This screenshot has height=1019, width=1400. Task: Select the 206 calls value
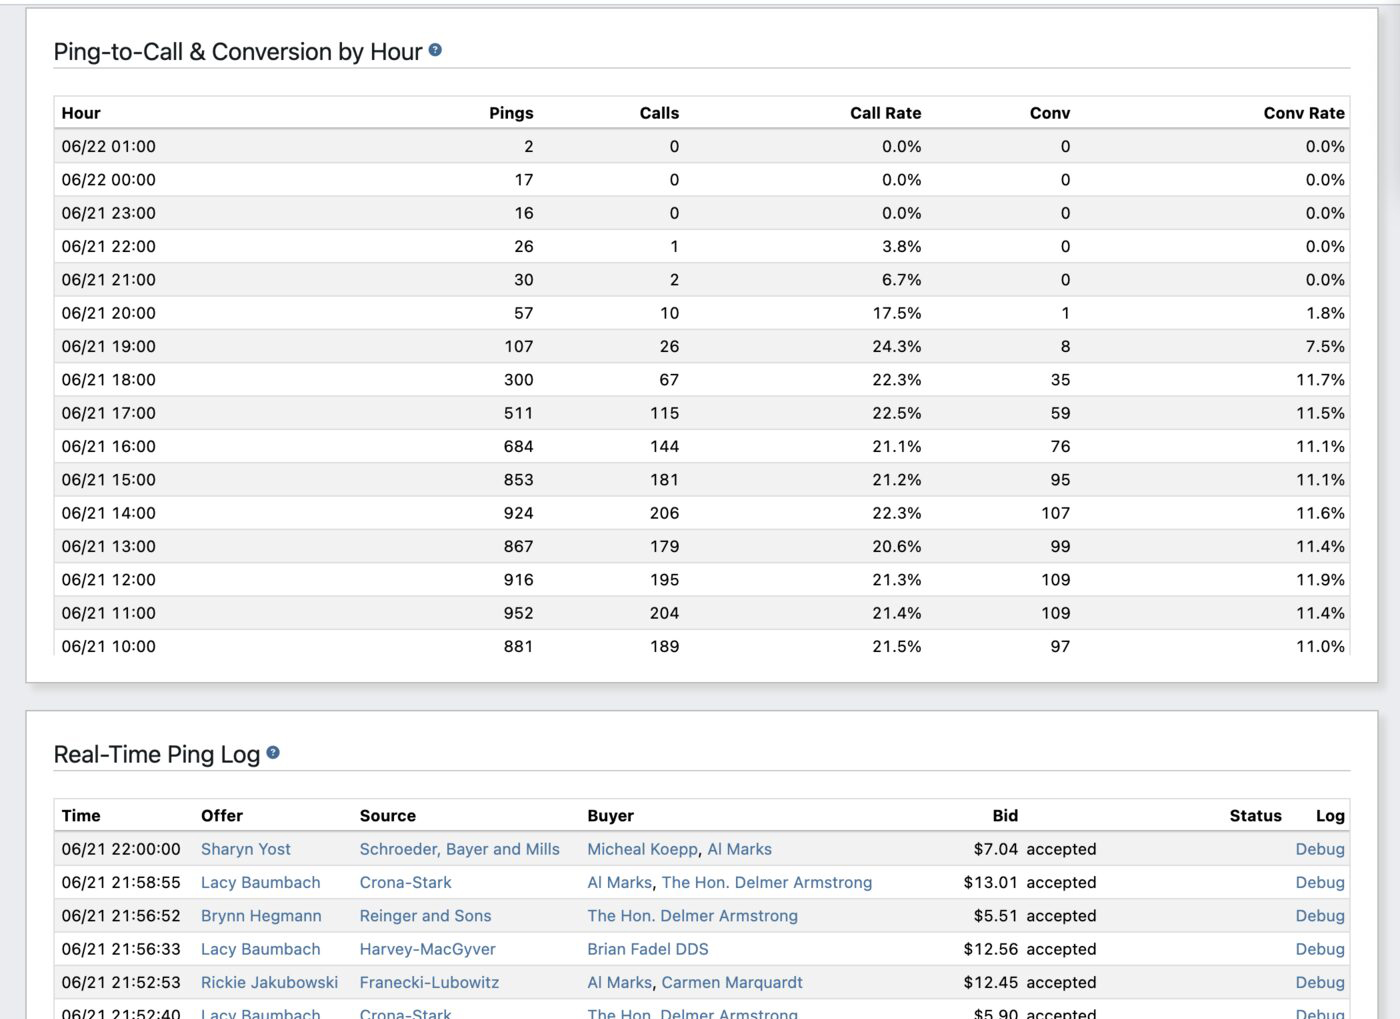pyautogui.click(x=665, y=513)
